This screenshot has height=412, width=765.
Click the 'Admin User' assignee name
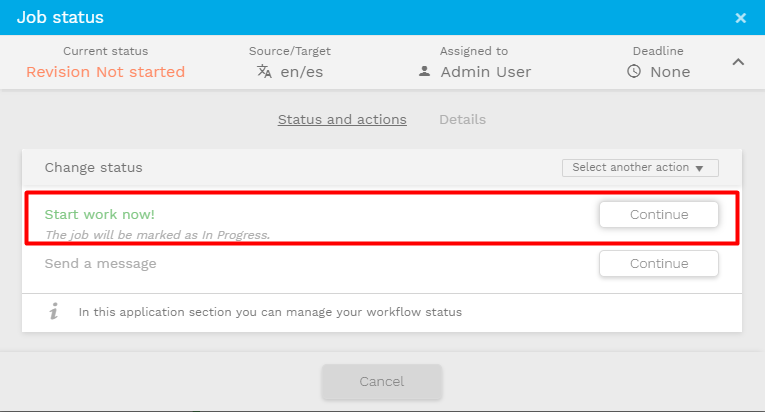(x=486, y=71)
